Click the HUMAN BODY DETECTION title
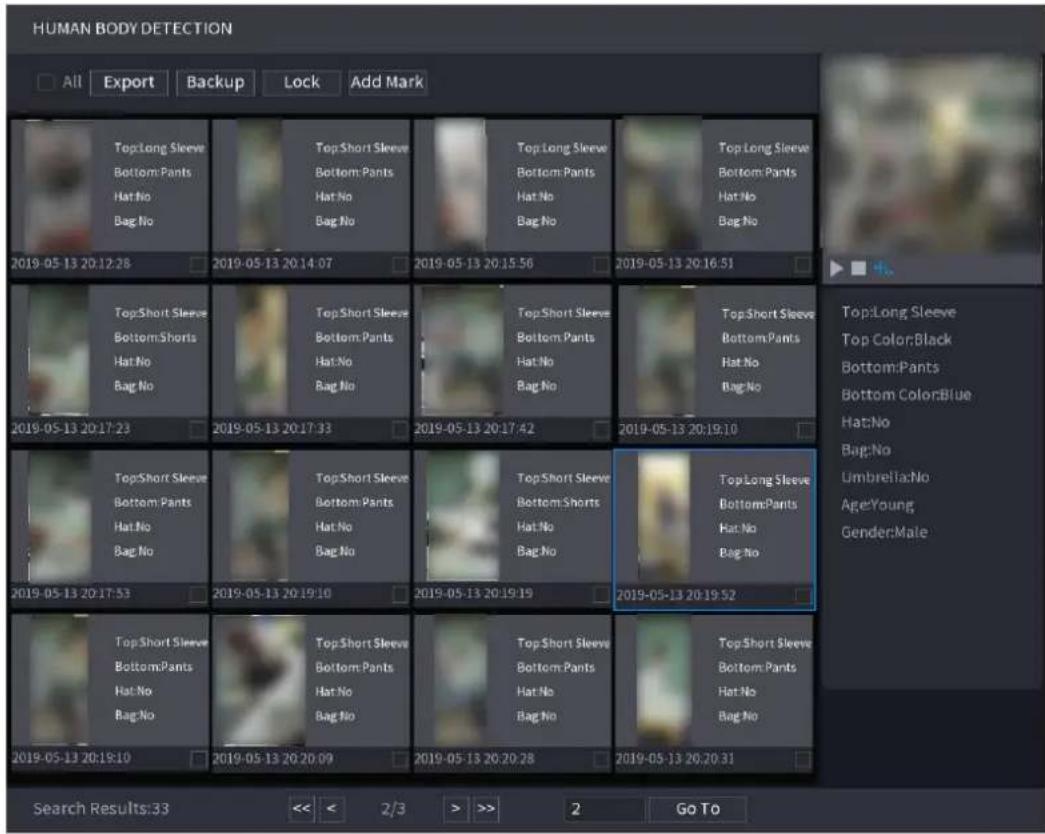Image resolution: width=1045 pixels, height=834 pixels. click(132, 28)
